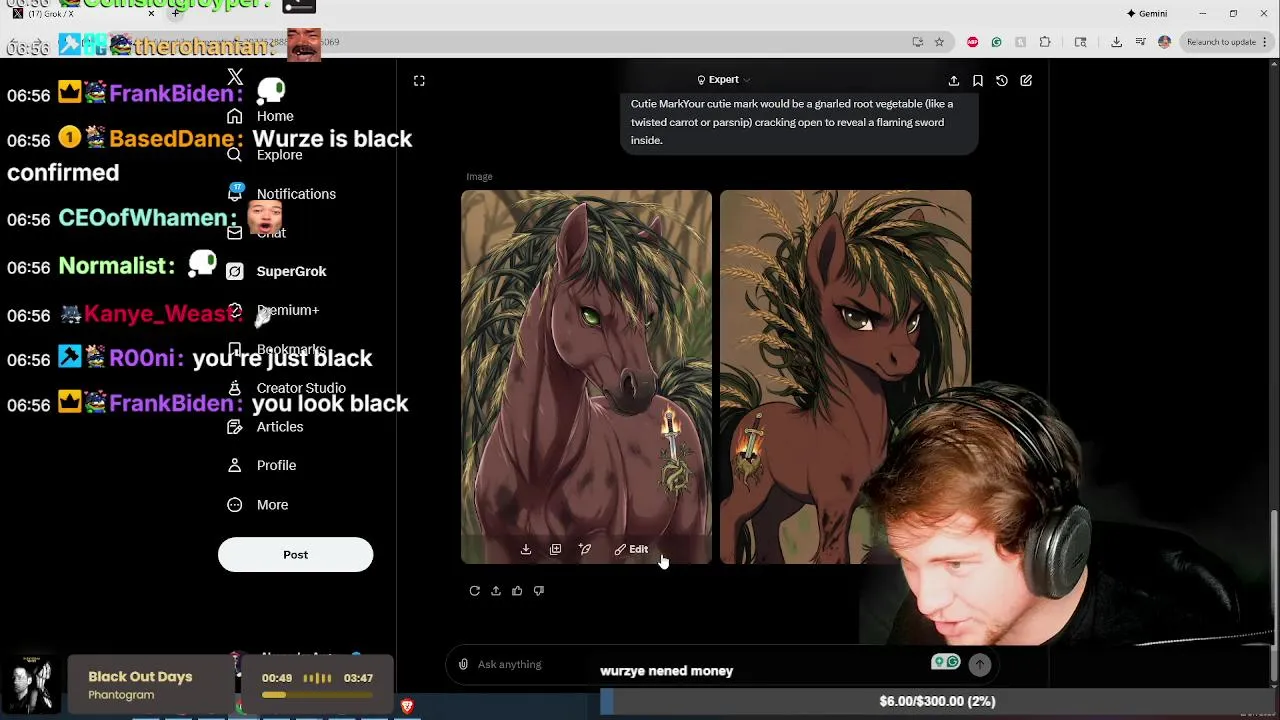Open Articles in the sidebar
1280x720 pixels.
pyautogui.click(x=265, y=427)
